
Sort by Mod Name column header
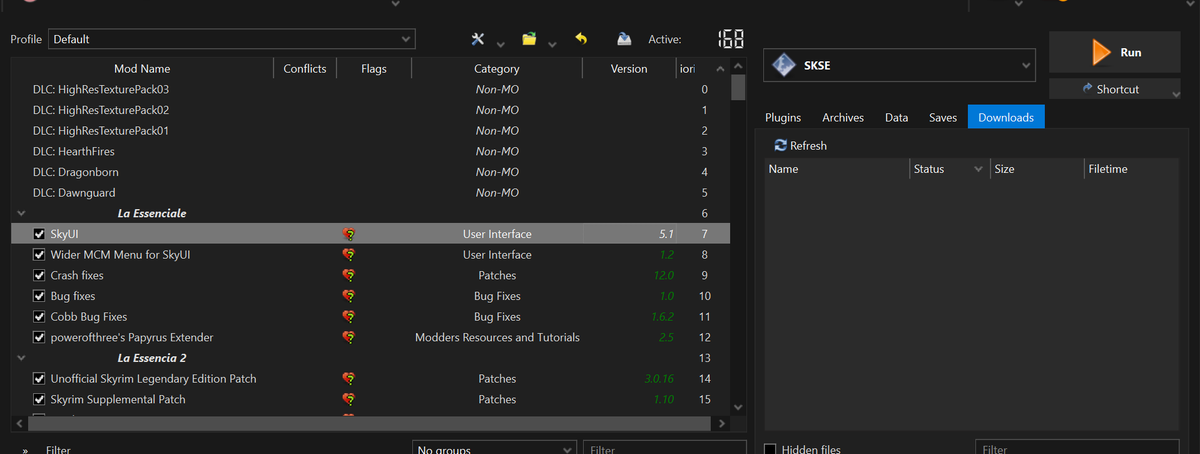pyautogui.click(x=142, y=69)
